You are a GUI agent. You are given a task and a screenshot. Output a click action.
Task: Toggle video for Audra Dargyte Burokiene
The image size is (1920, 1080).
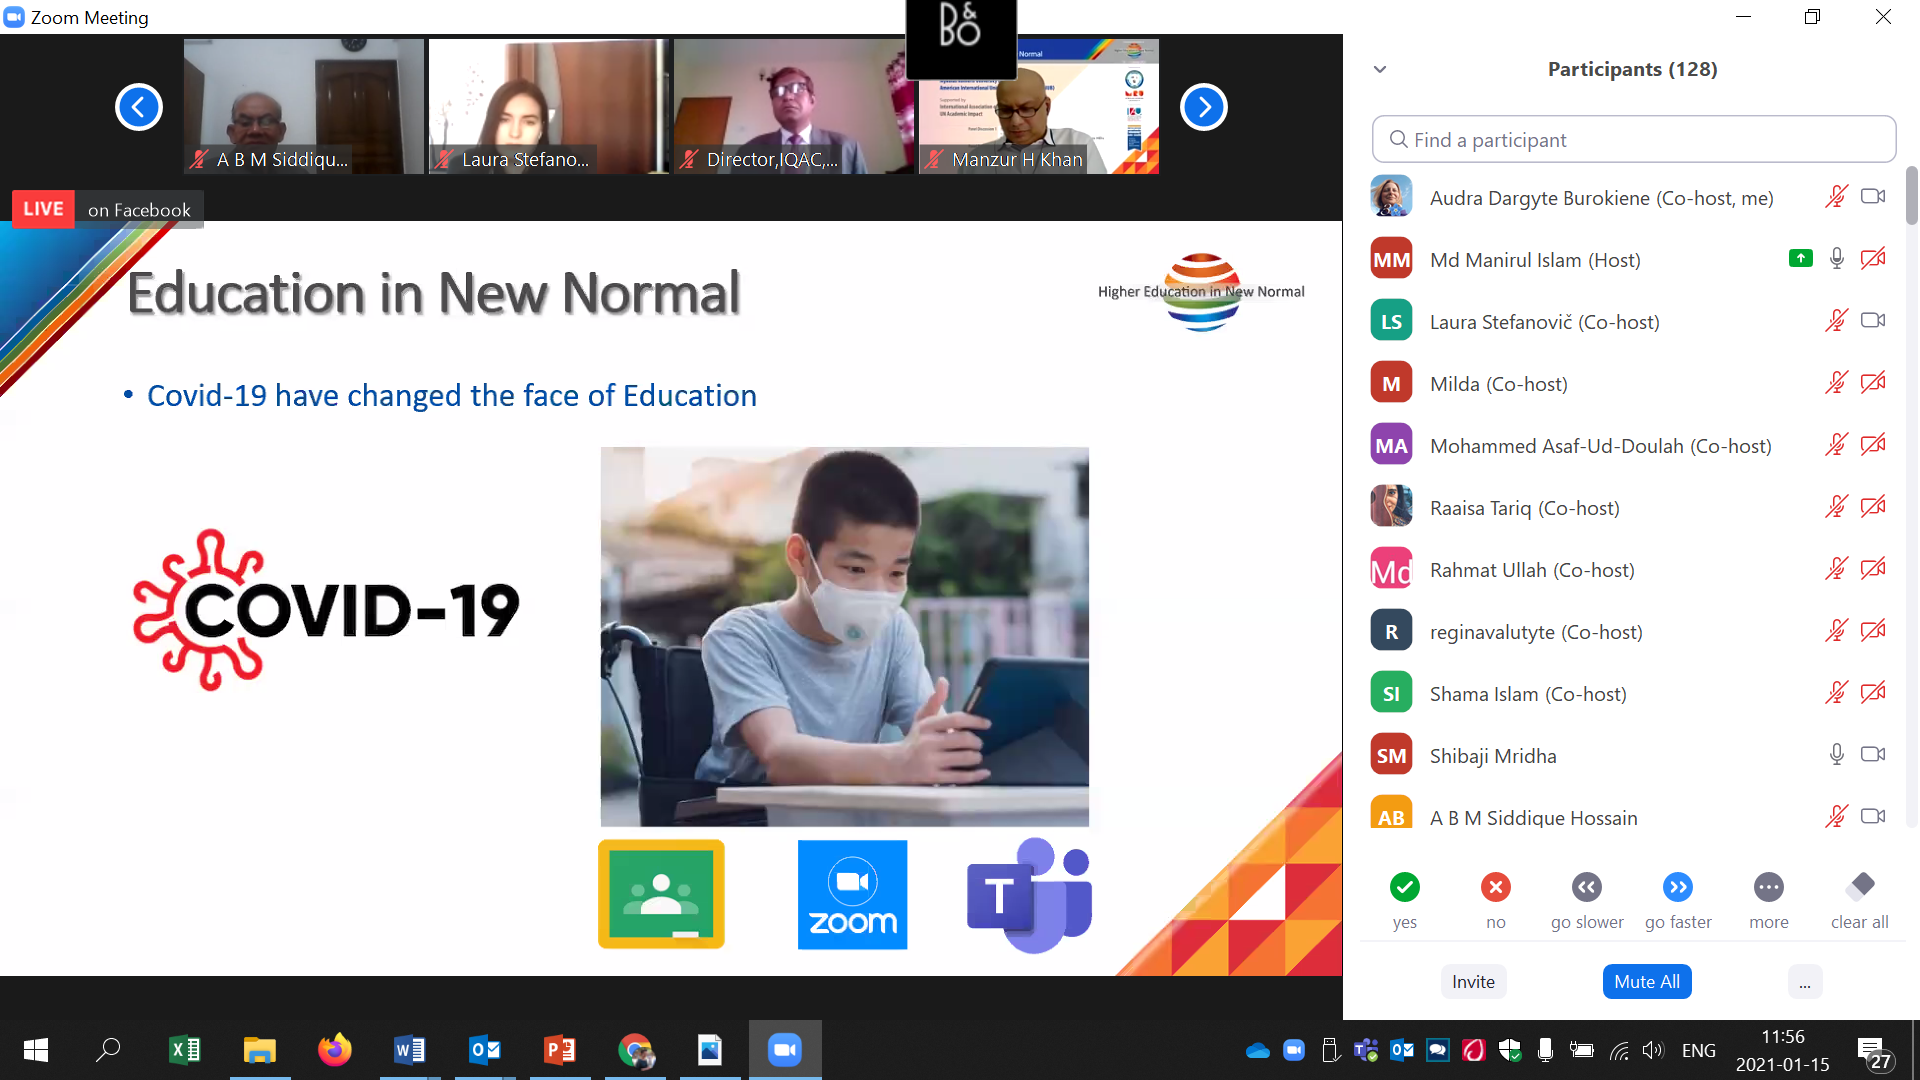[x=1873, y=197]
